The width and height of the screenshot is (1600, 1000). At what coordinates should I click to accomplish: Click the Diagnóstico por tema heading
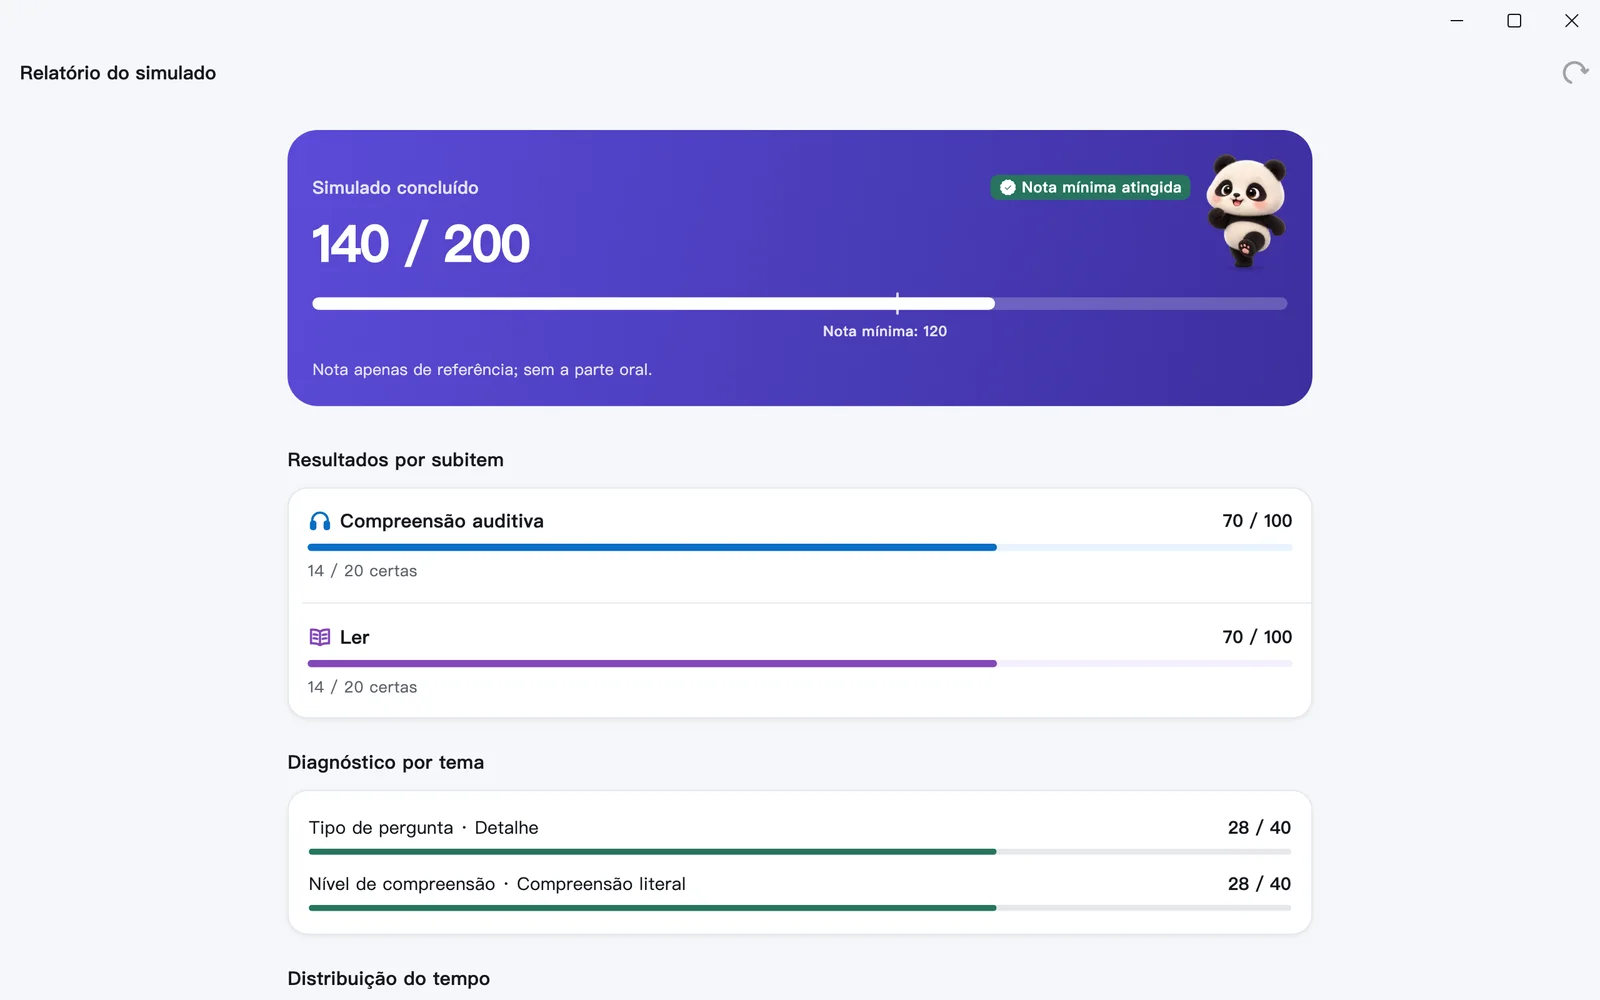click(385, 762)
